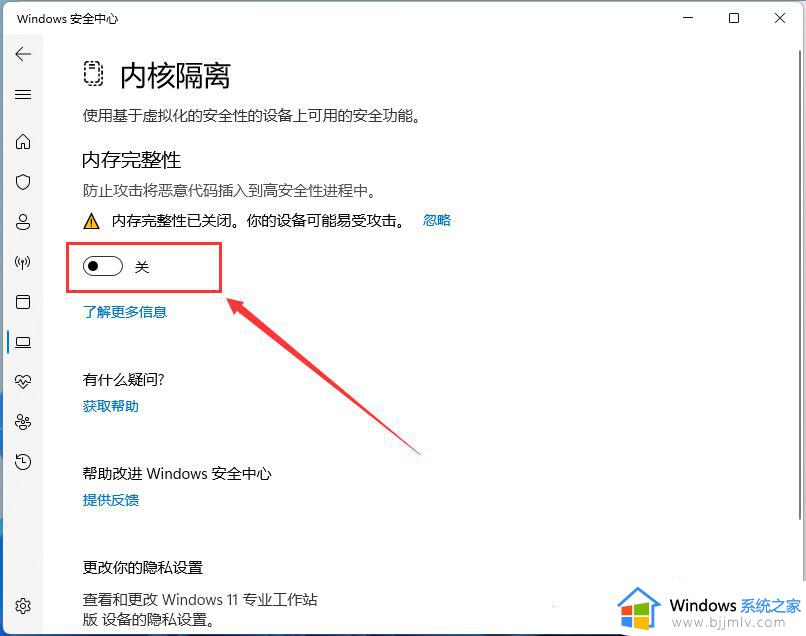
Task: Go to the Home page icon
Action: [x=23, y=142]
